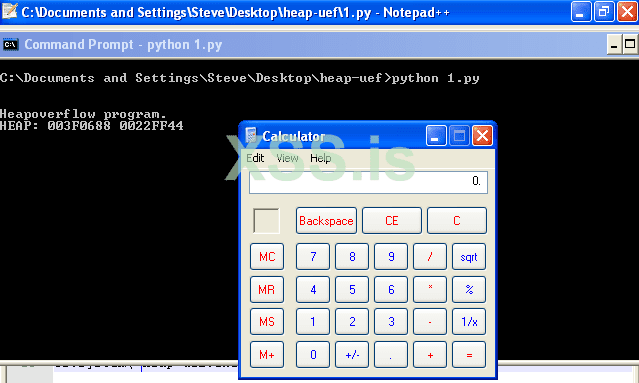
Task: Tap the 7 key in Calculator
Action: pyautogui.click(x=313, y=257)
